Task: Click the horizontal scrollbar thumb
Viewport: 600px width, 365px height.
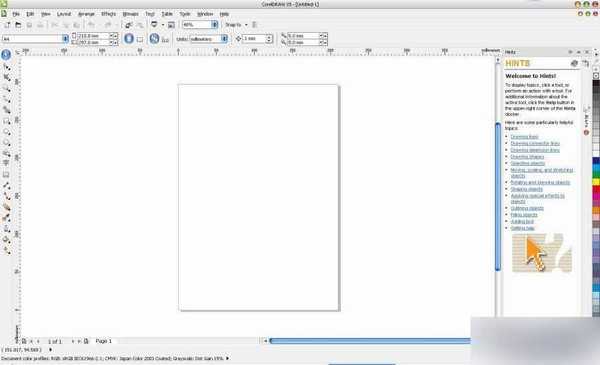Action: [x=370, y=341]
